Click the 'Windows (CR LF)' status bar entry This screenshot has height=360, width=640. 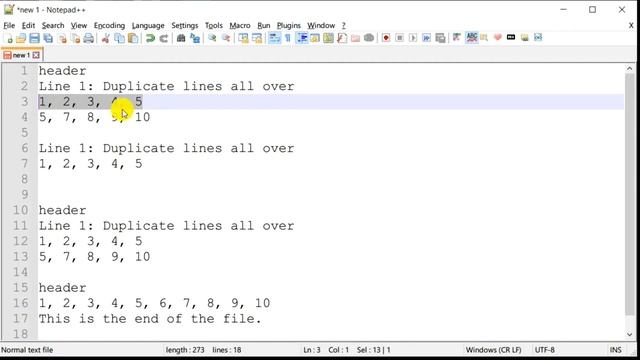pos(493,350)
